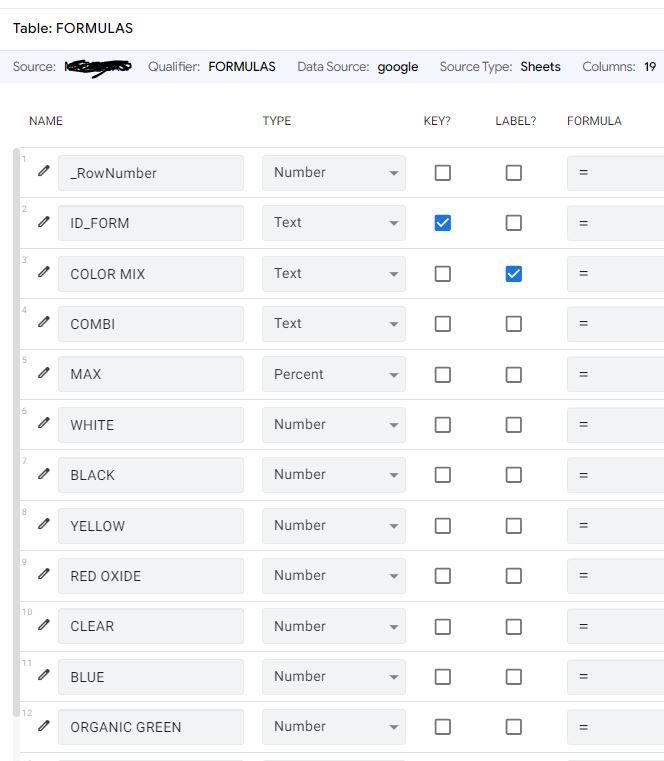Check KEY box for ORGANIC GREEN
Viewport: 664px width, 761px height.
point(443,727)
